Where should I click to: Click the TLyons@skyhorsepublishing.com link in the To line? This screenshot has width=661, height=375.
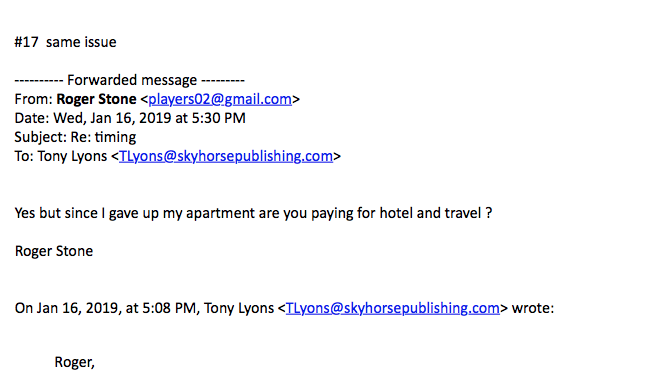[x=226, y=156]
